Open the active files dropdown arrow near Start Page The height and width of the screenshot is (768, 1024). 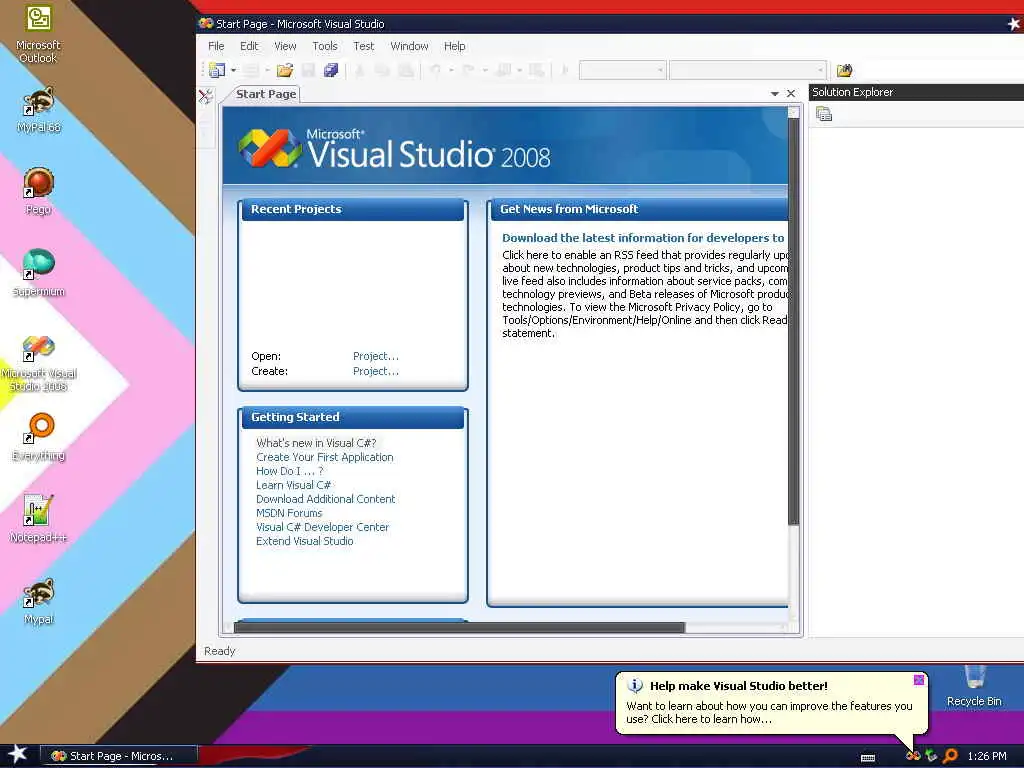[x=775, y=94]
